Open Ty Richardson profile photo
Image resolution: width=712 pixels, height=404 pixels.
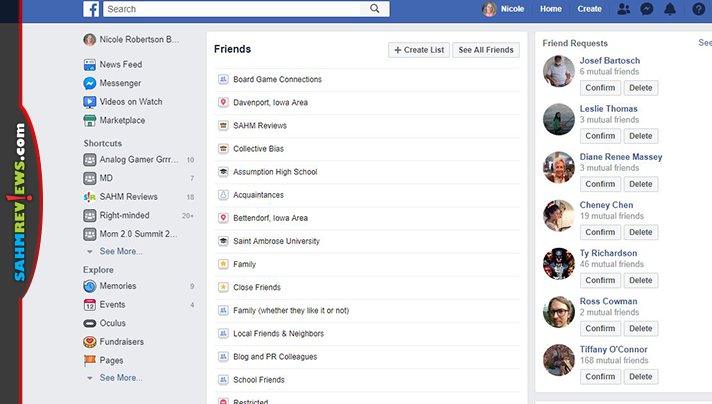click(559, 264)
